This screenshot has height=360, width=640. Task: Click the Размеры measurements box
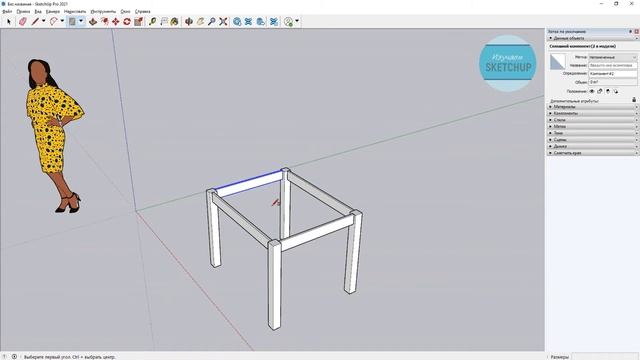click(x=604, y=357)
